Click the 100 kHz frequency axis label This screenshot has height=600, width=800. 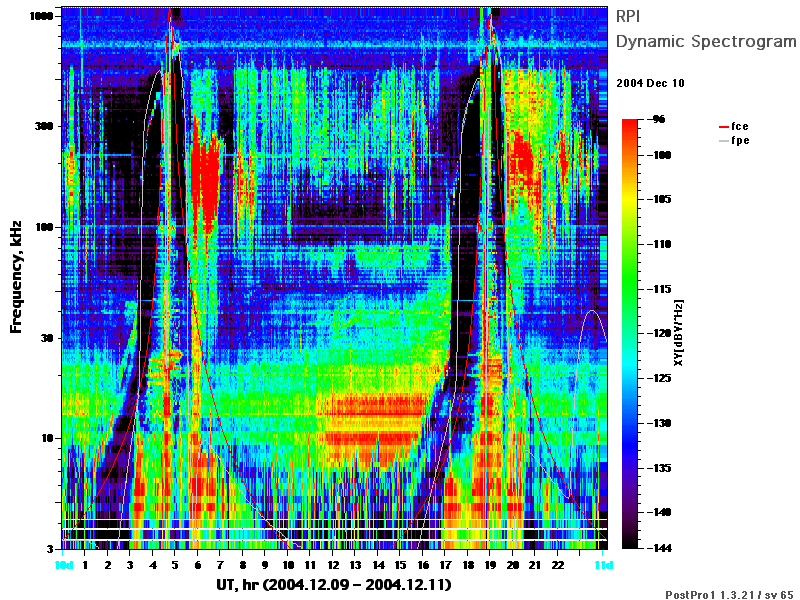44,227
